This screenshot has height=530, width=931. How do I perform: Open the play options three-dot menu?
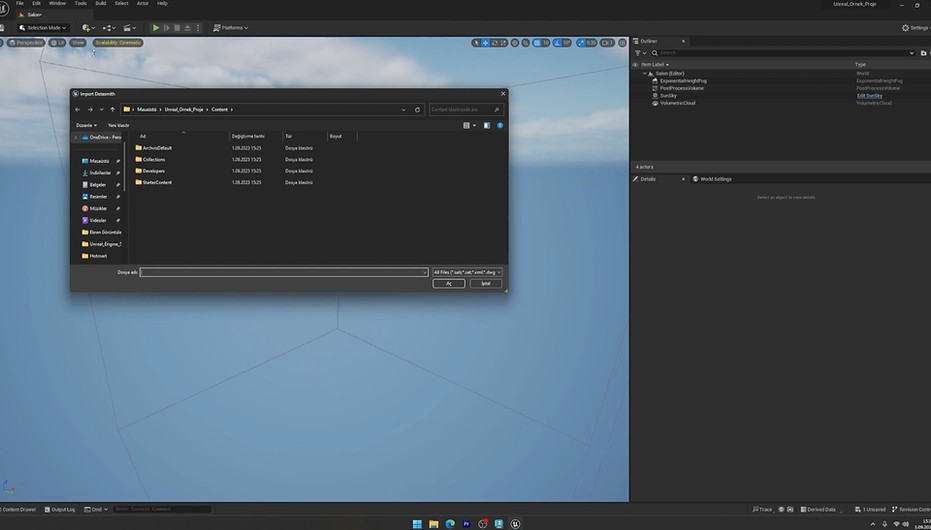pyautogui.click(x=198, y=28)
